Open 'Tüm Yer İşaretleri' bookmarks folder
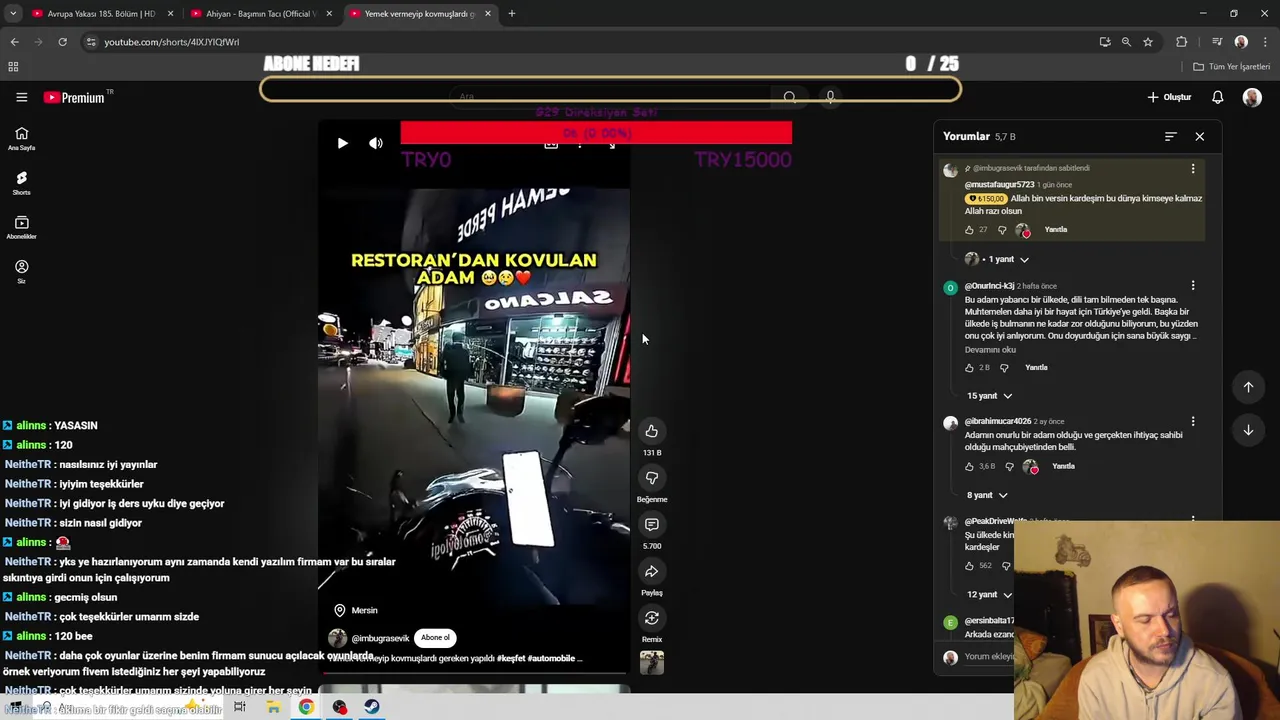This screenshot has height=720, width=1280. (1232, 67)
